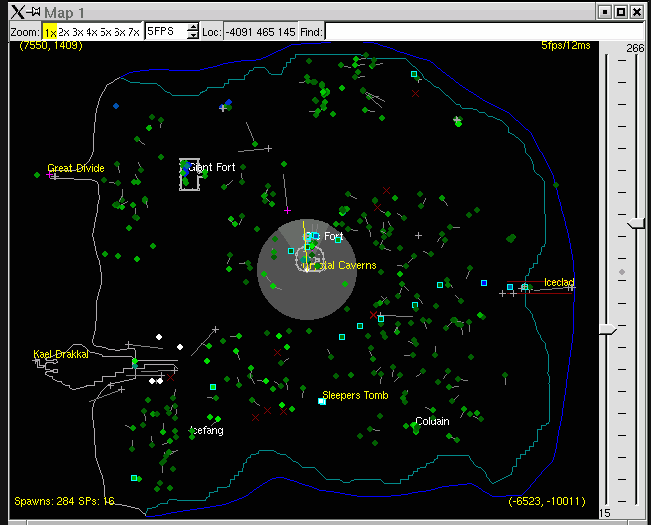Image resolution: width=651 pixels, height=525 pixels.
Task: Click the left vertical slider handle
Action: pyautogui.click(x=608, y=330)
